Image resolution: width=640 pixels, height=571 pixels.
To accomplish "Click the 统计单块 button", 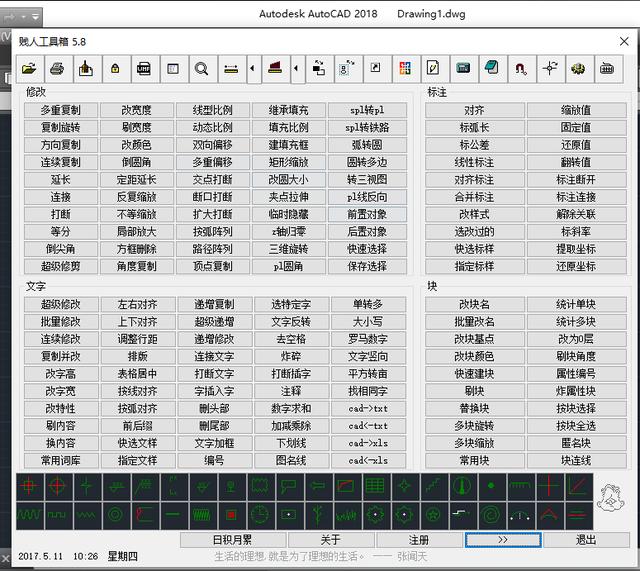I will pos(576,304).
